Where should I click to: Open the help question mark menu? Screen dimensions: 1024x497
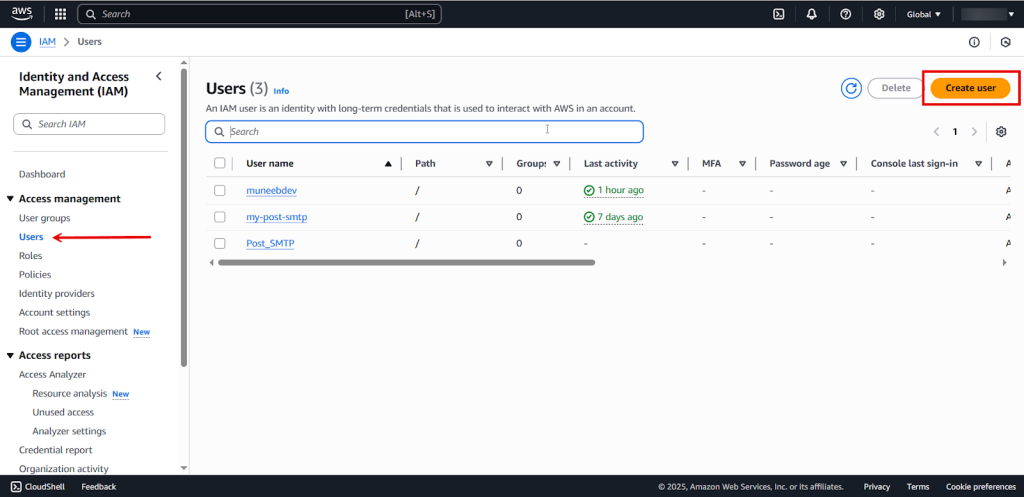[845, 14]
